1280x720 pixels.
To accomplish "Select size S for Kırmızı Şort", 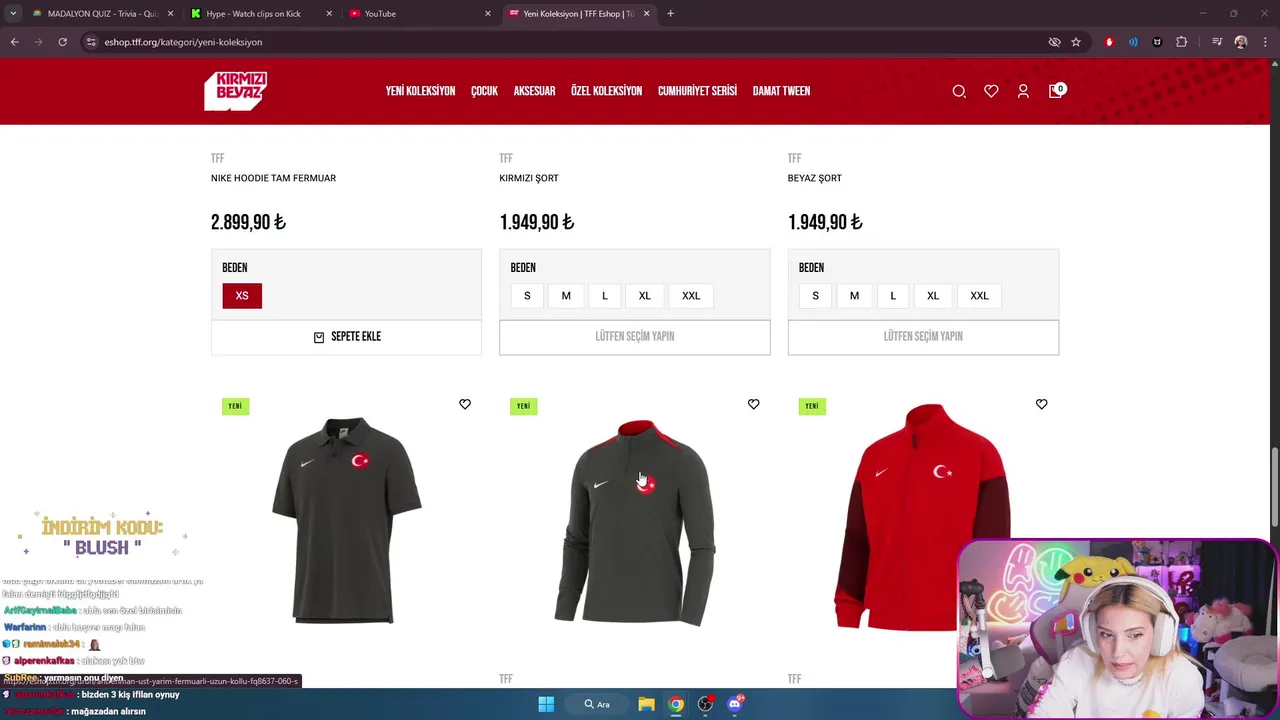I will click(x=527, y=296).
